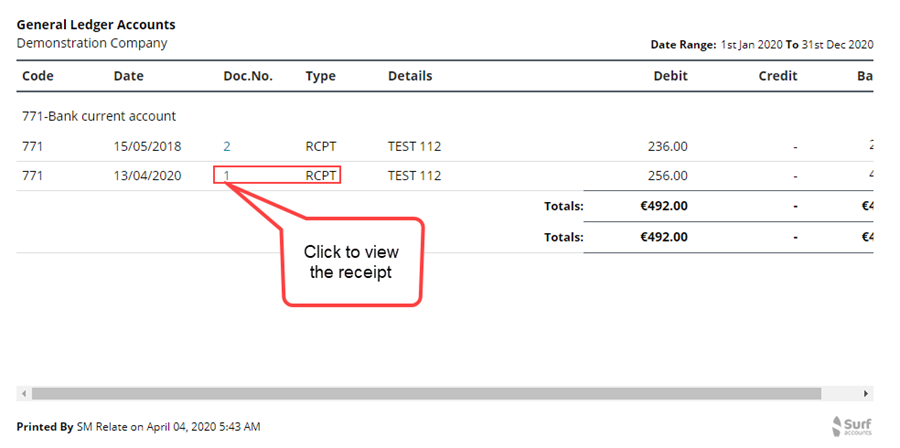Screen dimensions: 900x448
Task: Click the Credit column header
Action: click(x=778, y=76)
